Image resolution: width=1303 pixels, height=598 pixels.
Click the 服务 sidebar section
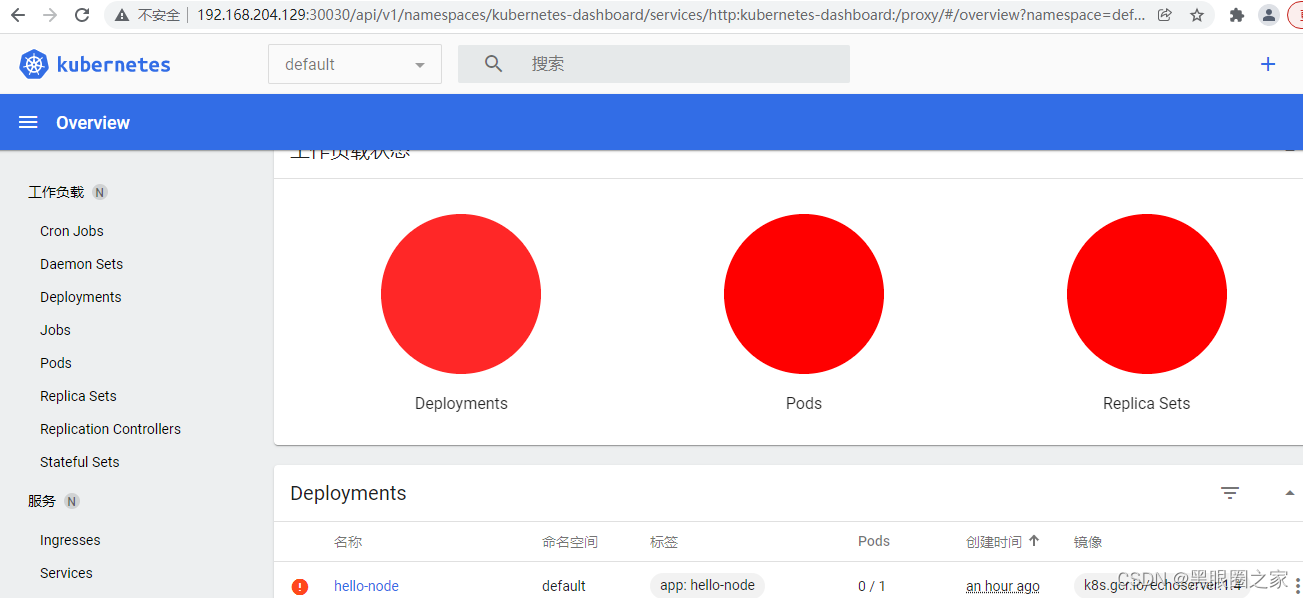(x=42, y=501)
